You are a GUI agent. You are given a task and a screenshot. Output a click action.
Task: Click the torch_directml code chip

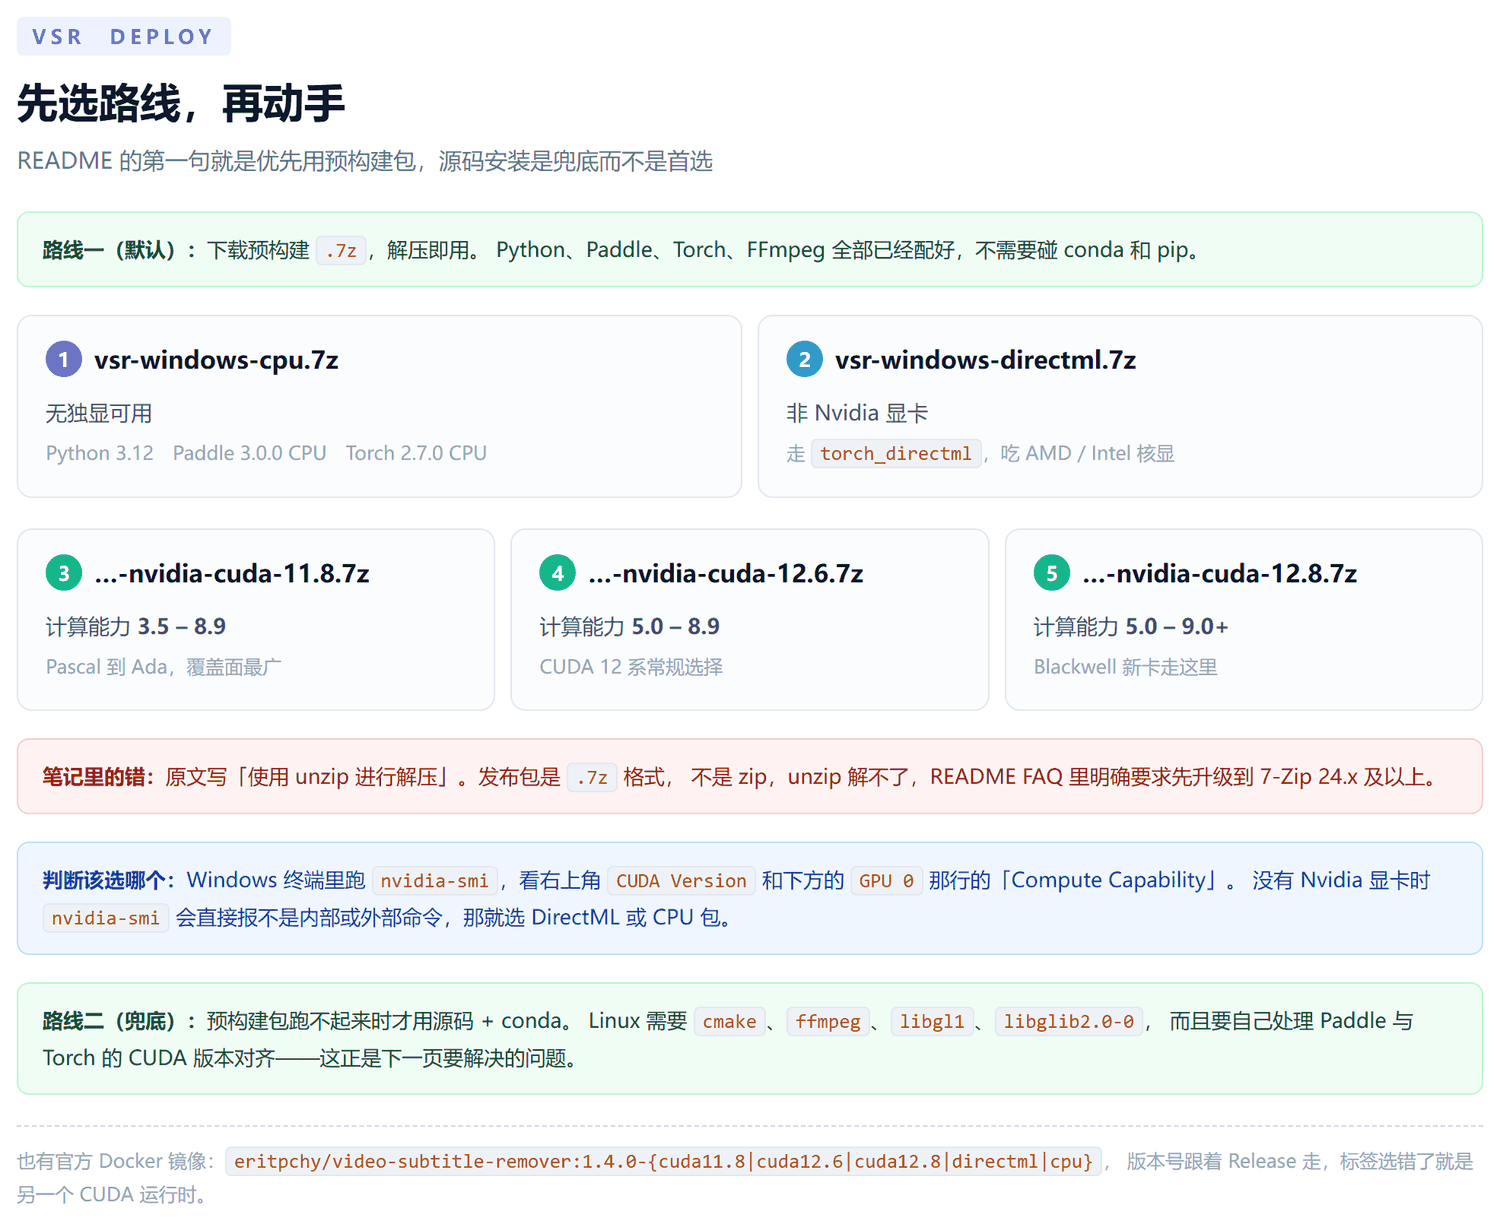pyautogui.click(x=896, y=454)
